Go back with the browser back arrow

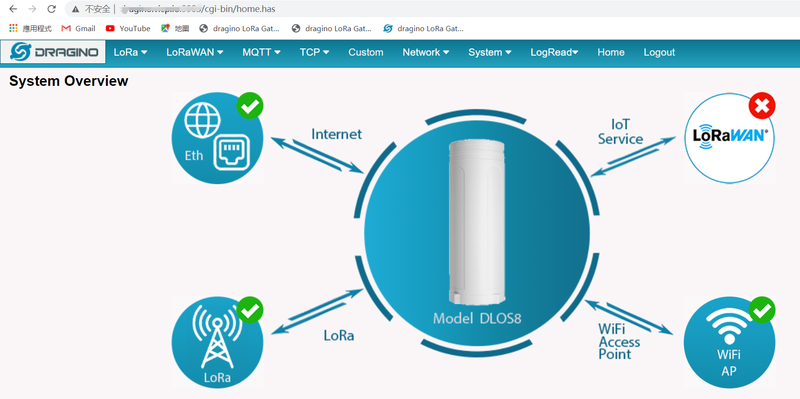pyautogui.click(x=13, y=9)
